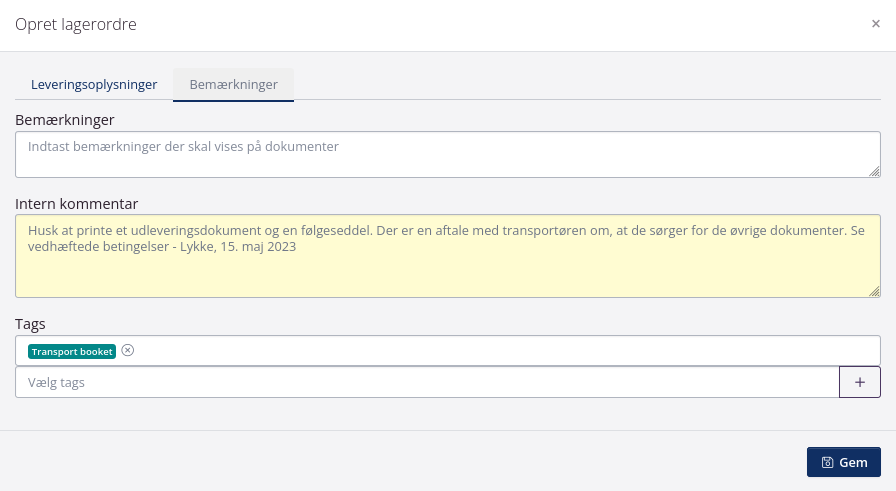Click the Tags label
Viewport: 896px width, 491px height.
(30, 324)
